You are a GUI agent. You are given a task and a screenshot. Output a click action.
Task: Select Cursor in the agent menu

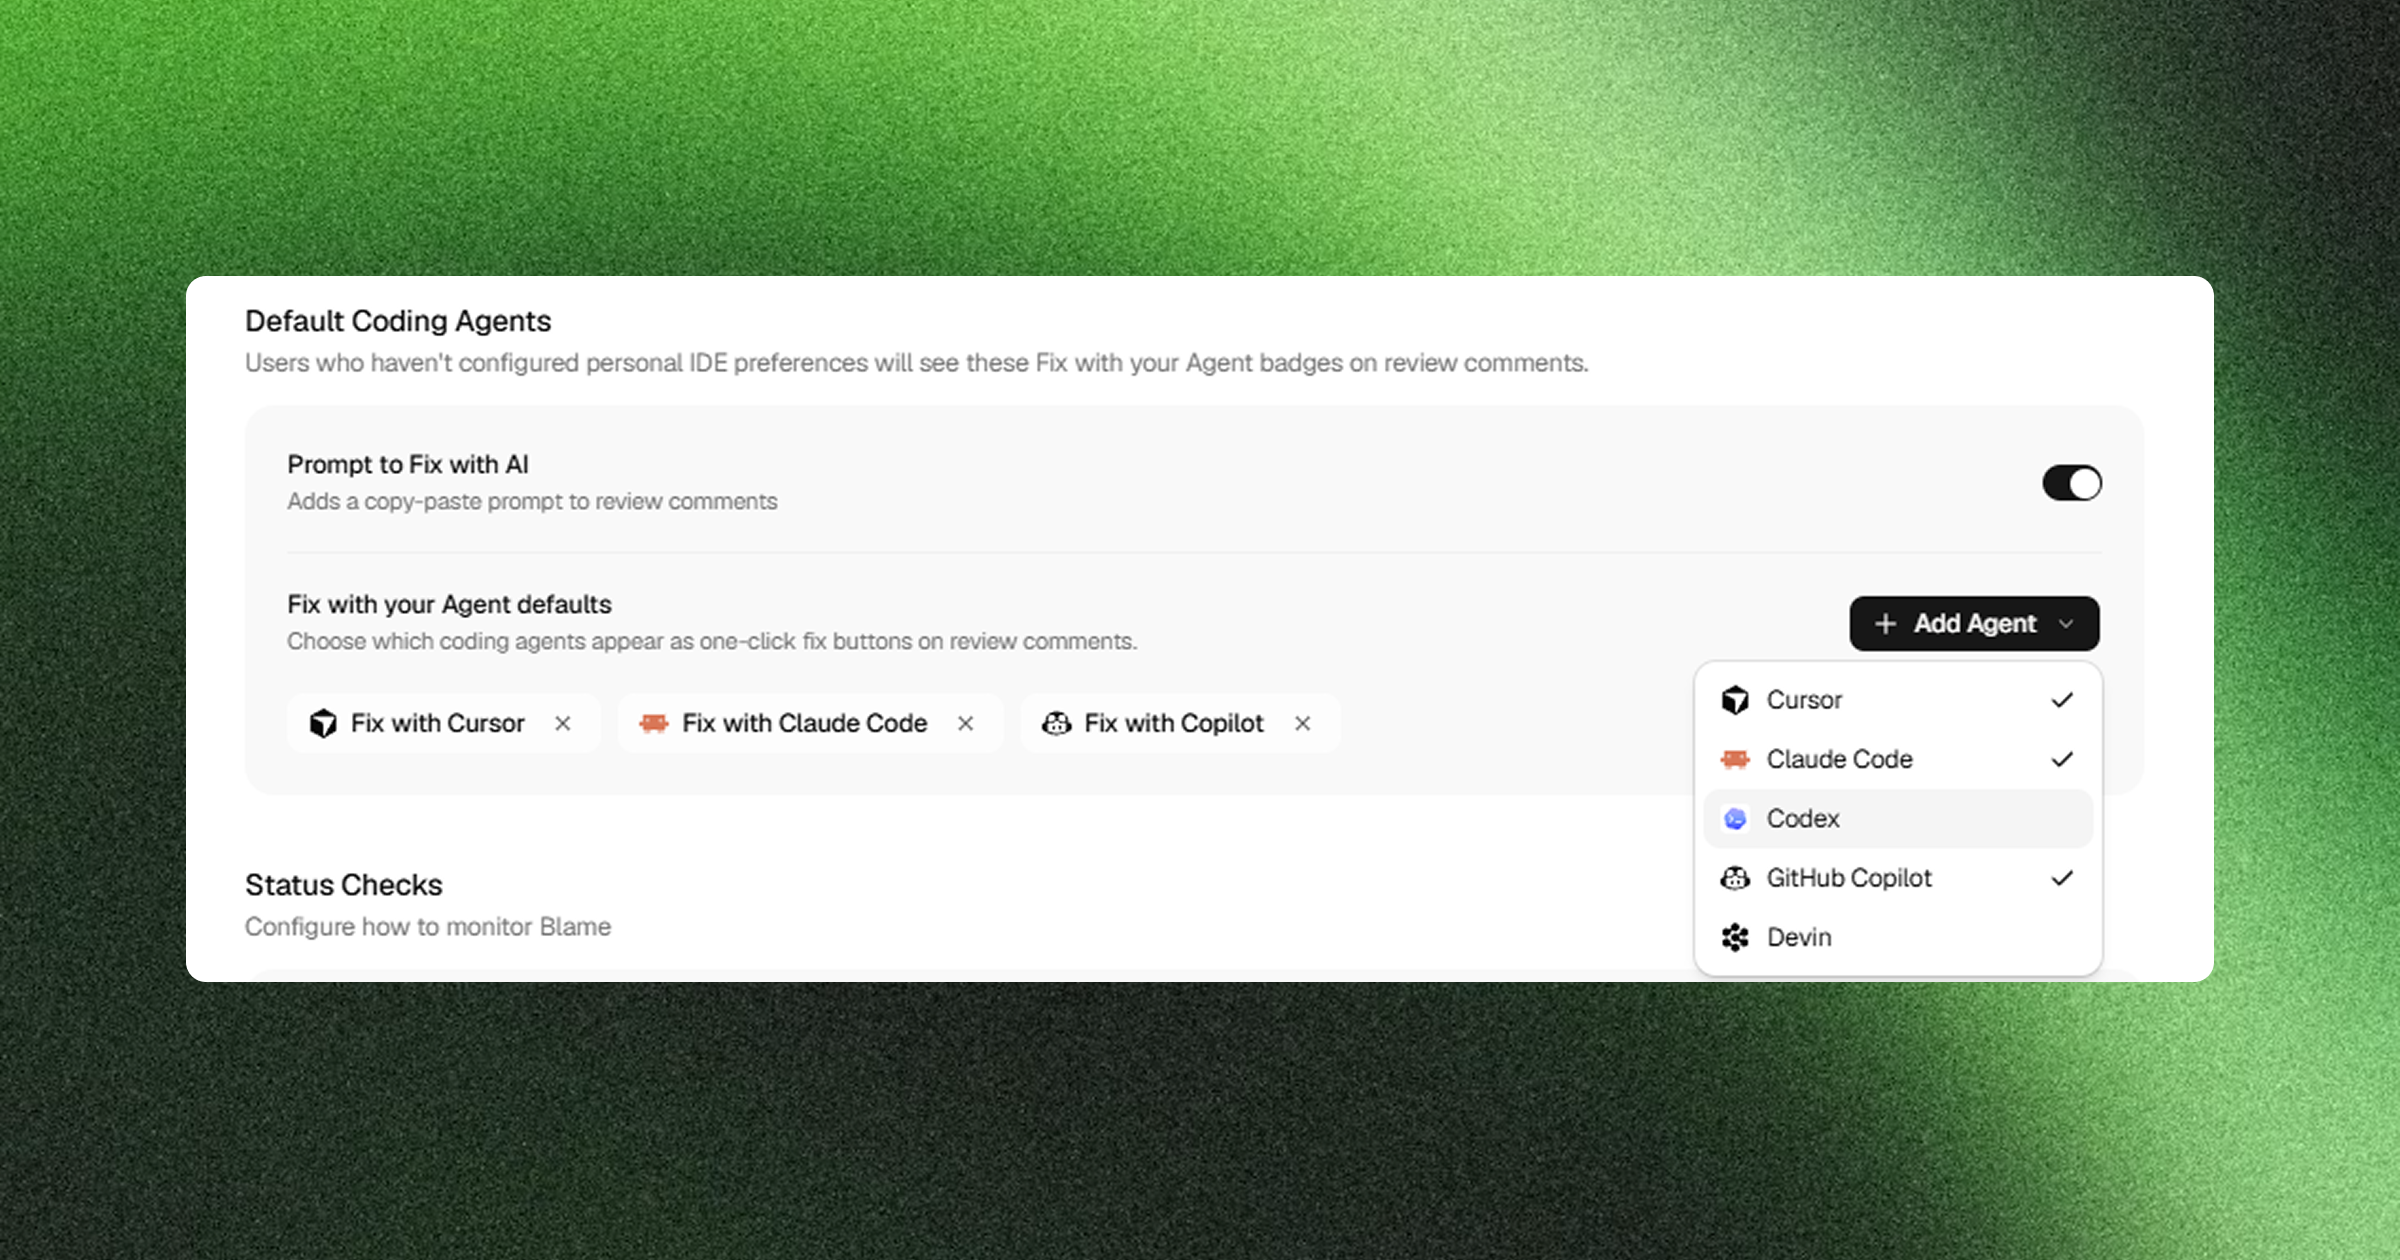(1898, 700)
